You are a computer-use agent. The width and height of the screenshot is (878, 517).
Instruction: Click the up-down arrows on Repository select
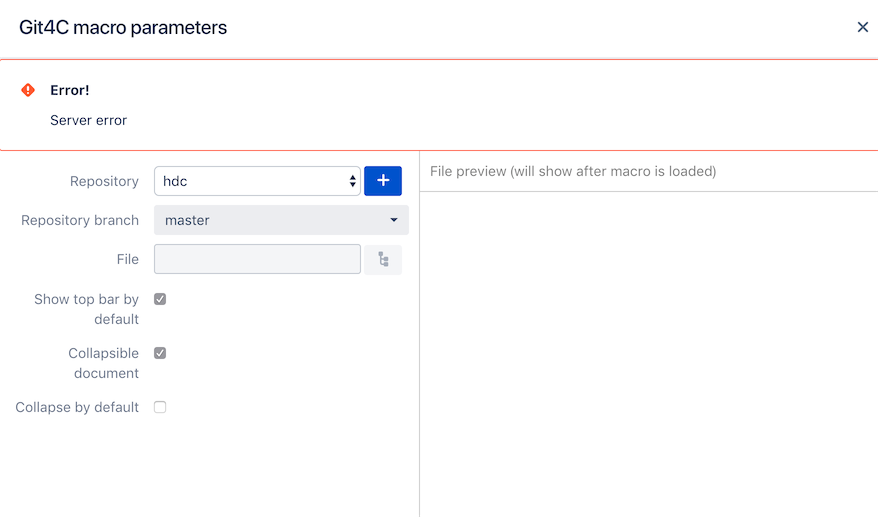click(x=352, y=181)
